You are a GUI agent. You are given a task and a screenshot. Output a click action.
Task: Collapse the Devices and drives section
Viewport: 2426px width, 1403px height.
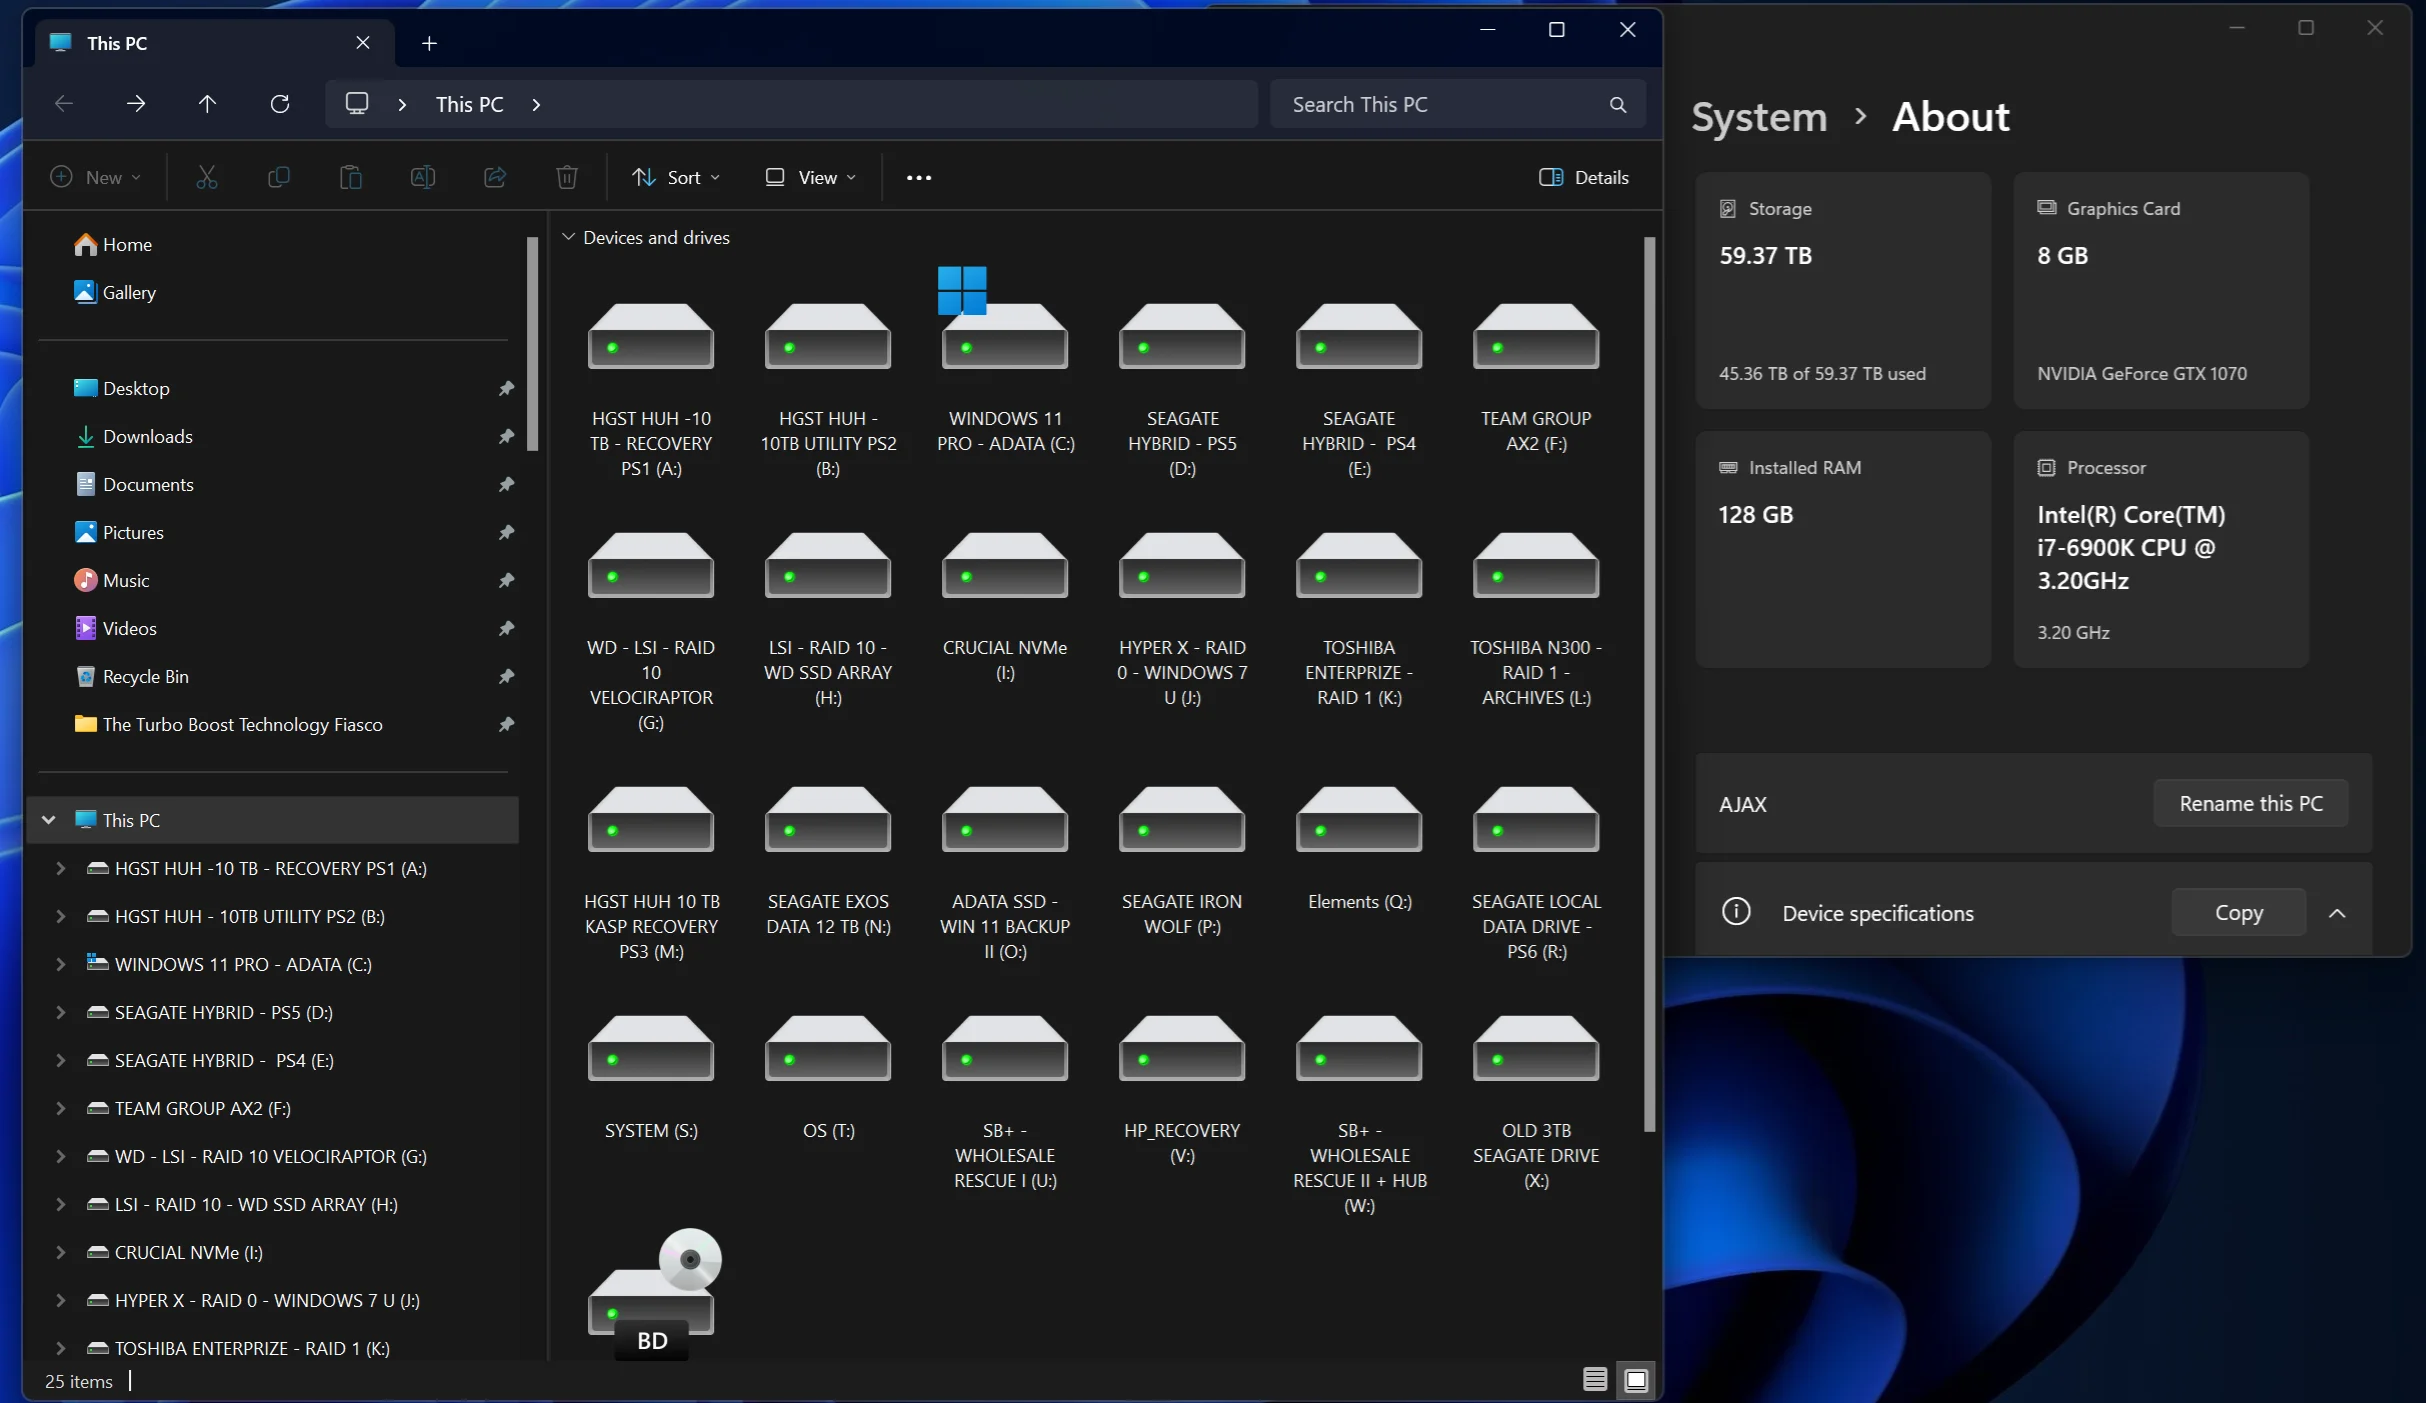tap(568, 237)
